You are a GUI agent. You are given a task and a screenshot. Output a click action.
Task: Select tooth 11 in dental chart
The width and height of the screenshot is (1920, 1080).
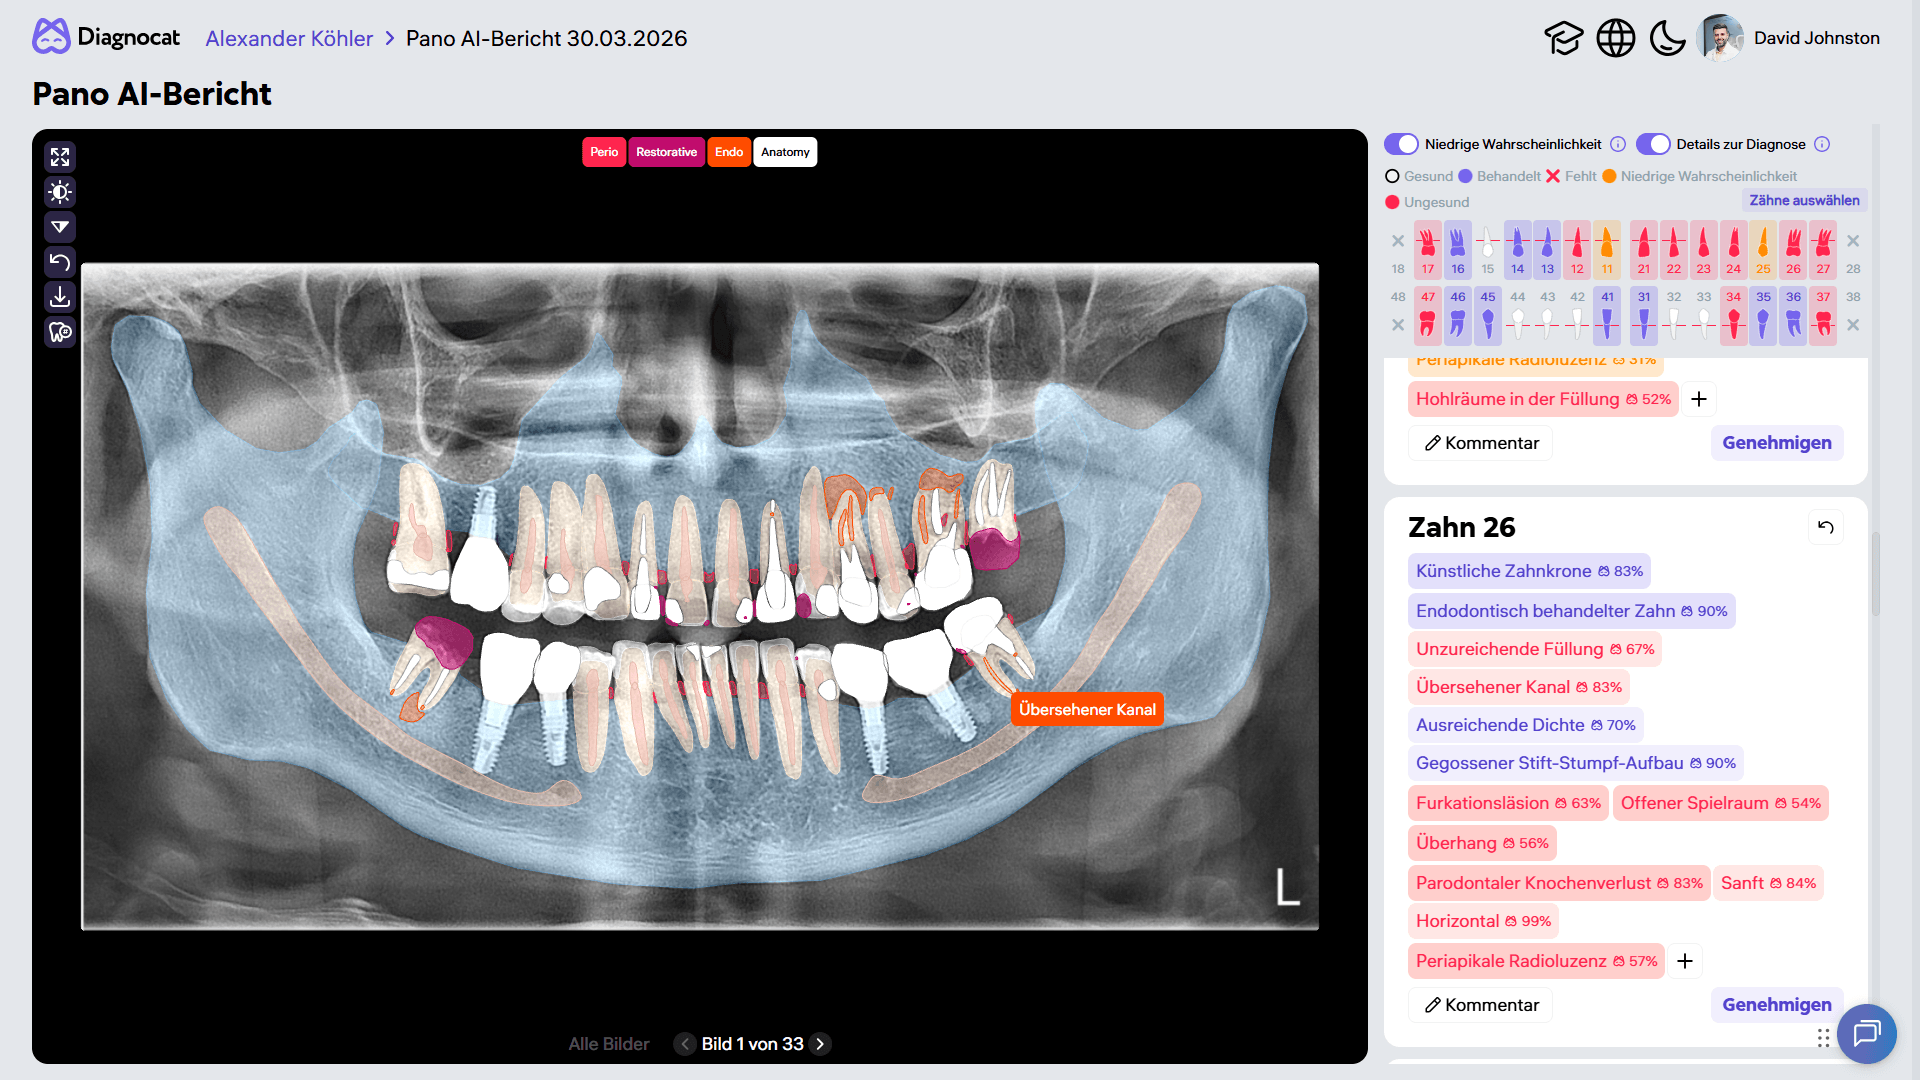[1607, 250]
